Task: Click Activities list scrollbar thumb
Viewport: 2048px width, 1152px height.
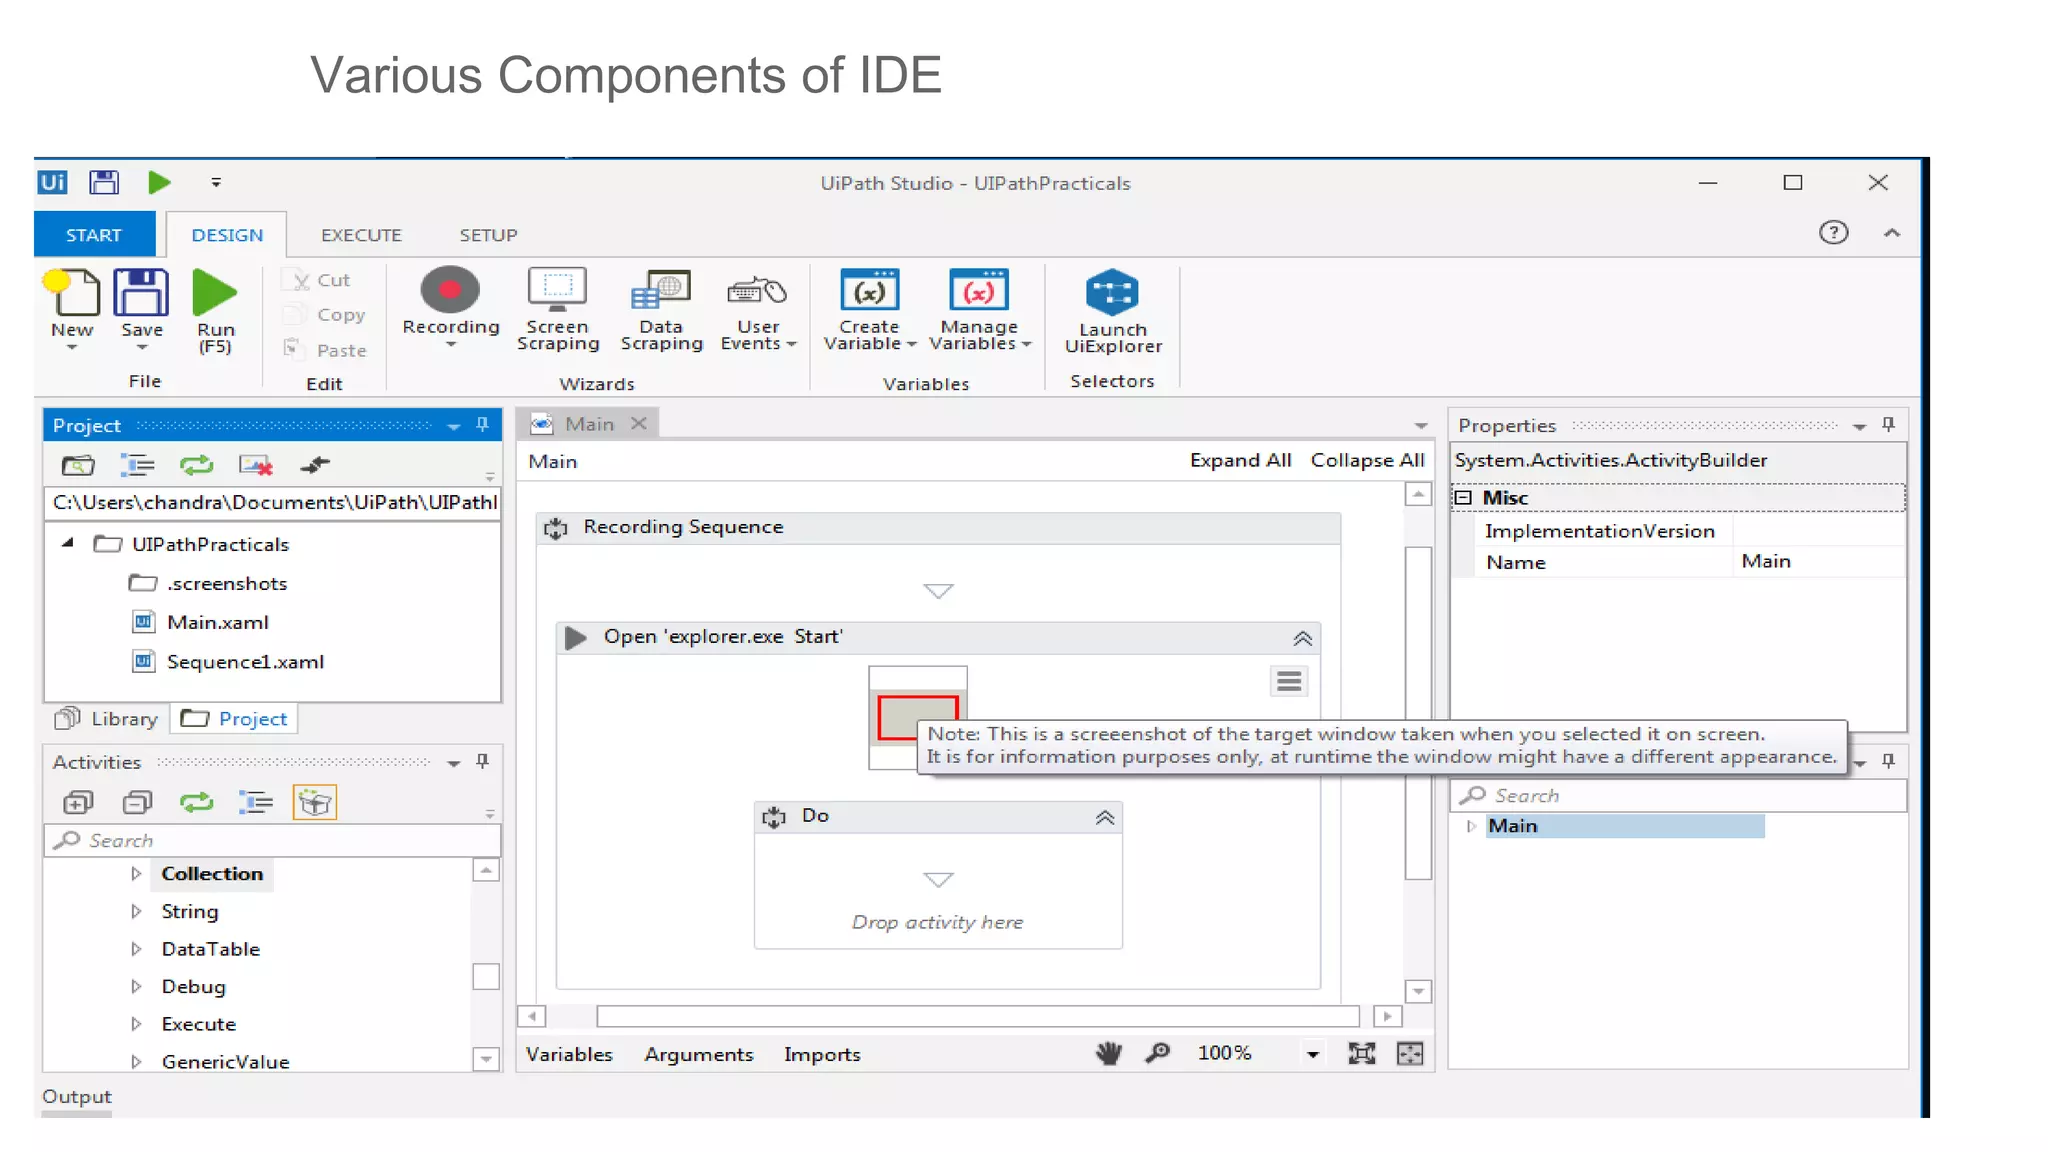Action: click(x=485, y=976)
